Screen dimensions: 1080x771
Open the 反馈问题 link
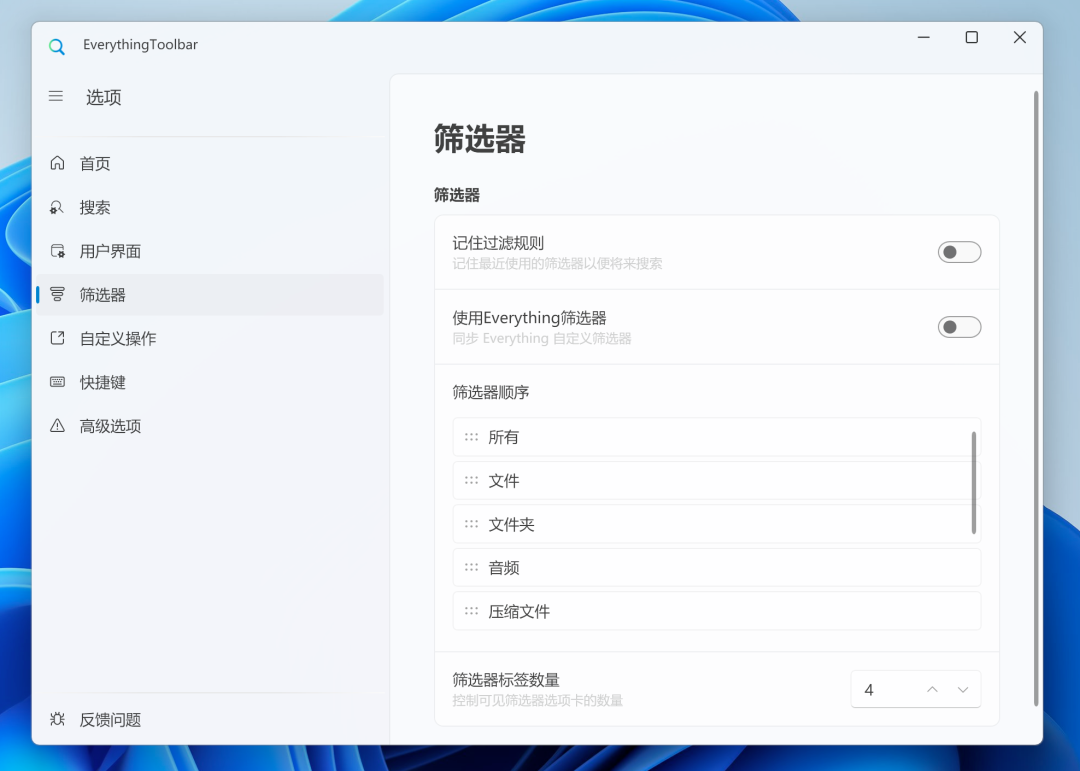pyautogui.click(x=210, y=719)
